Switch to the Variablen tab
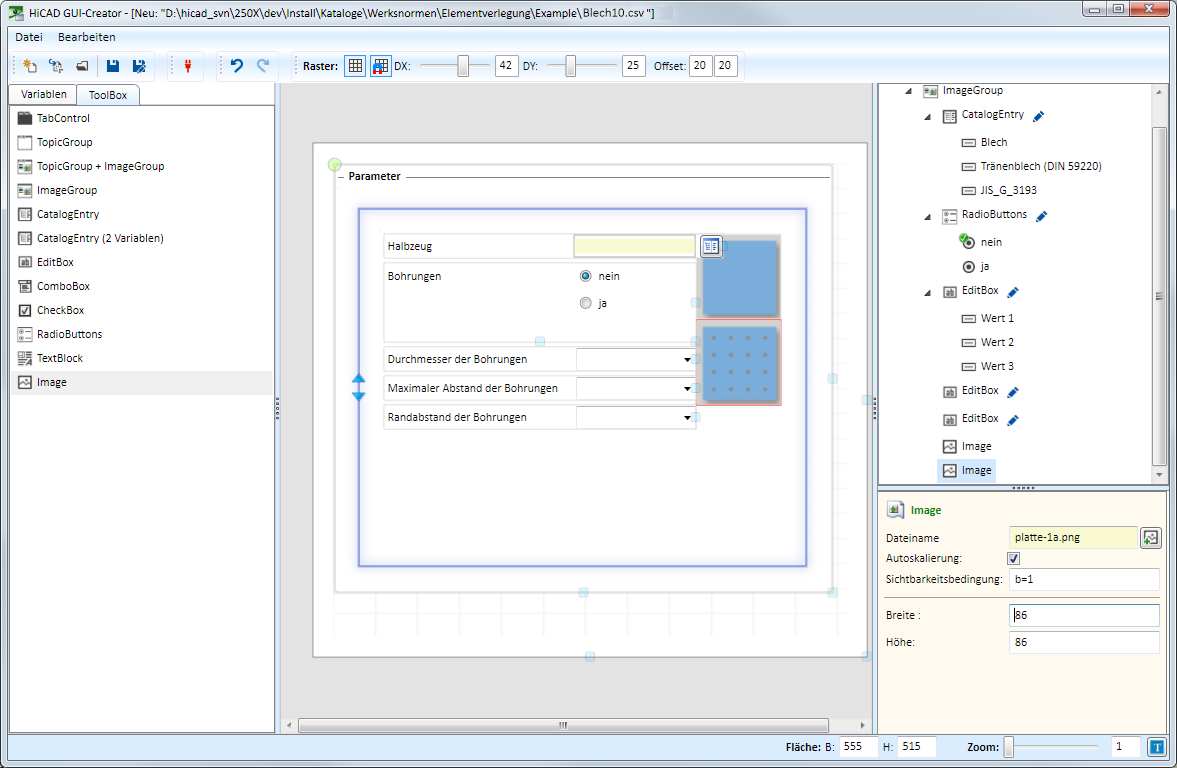1177x768 pixels. click(44, 95)
